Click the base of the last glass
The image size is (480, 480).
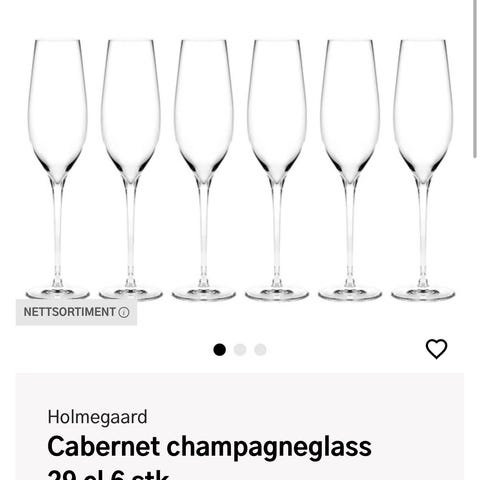point(423,293)
